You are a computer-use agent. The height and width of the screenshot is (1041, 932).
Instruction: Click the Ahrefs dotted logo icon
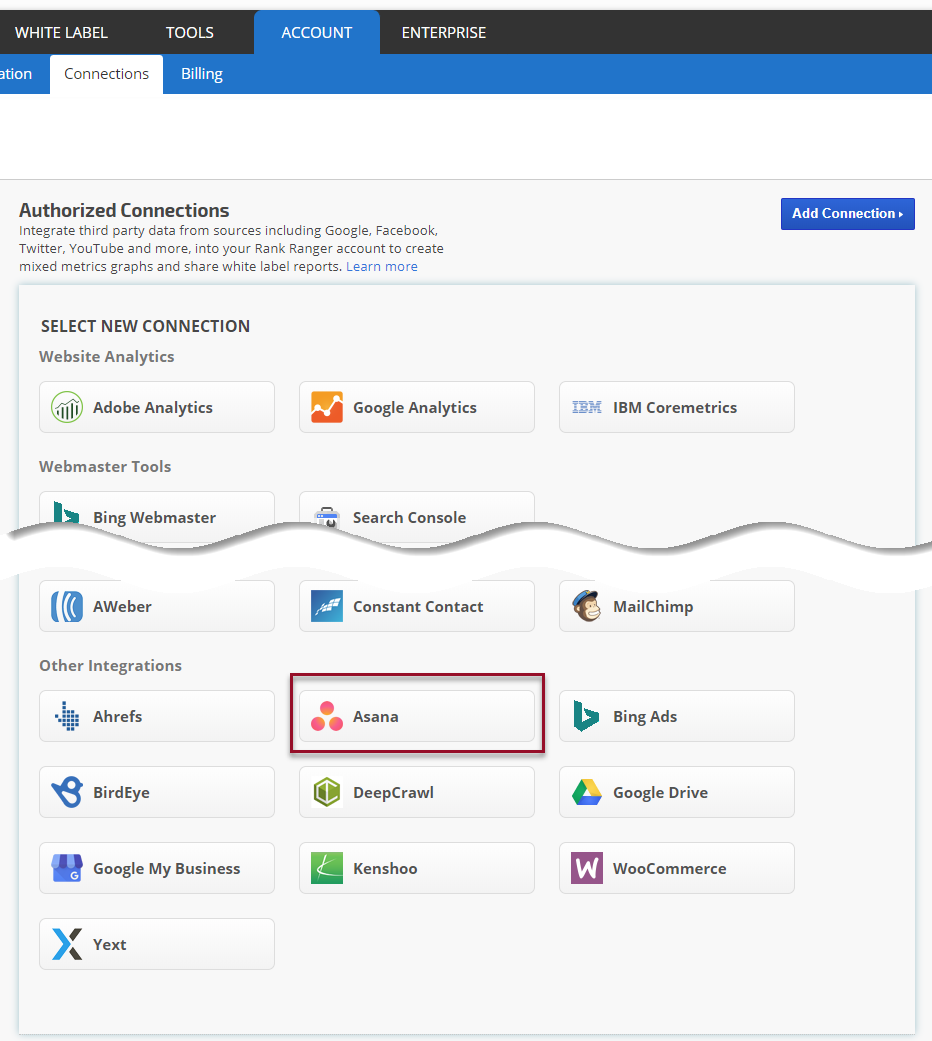point(67,716)
